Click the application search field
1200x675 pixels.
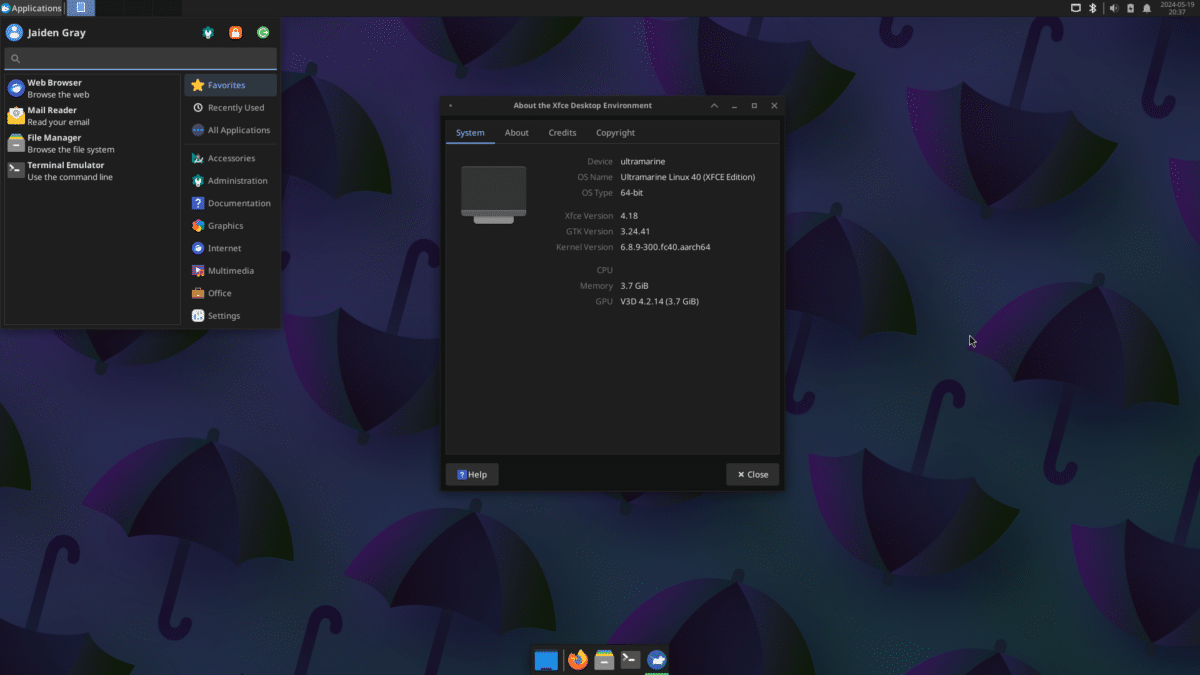click(140, 58)
